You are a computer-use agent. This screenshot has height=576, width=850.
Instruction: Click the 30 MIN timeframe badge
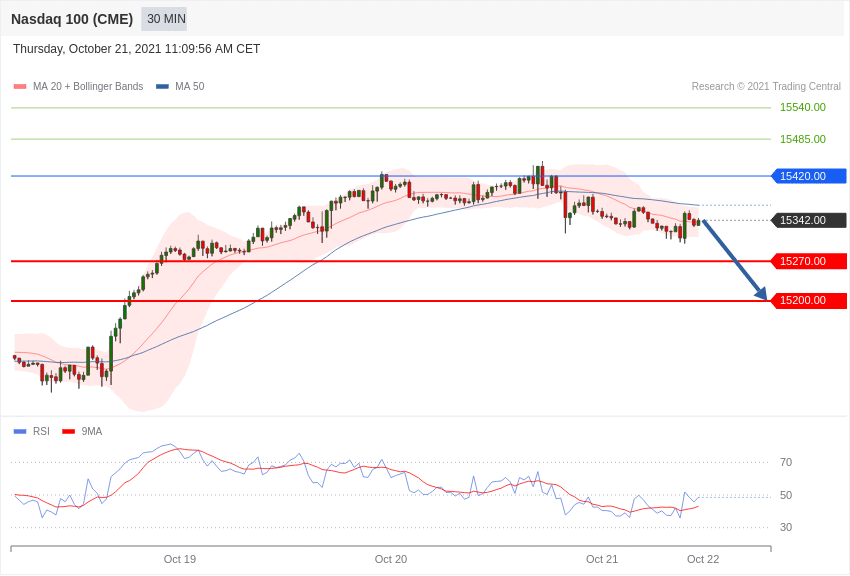click(x=164, y=19)
